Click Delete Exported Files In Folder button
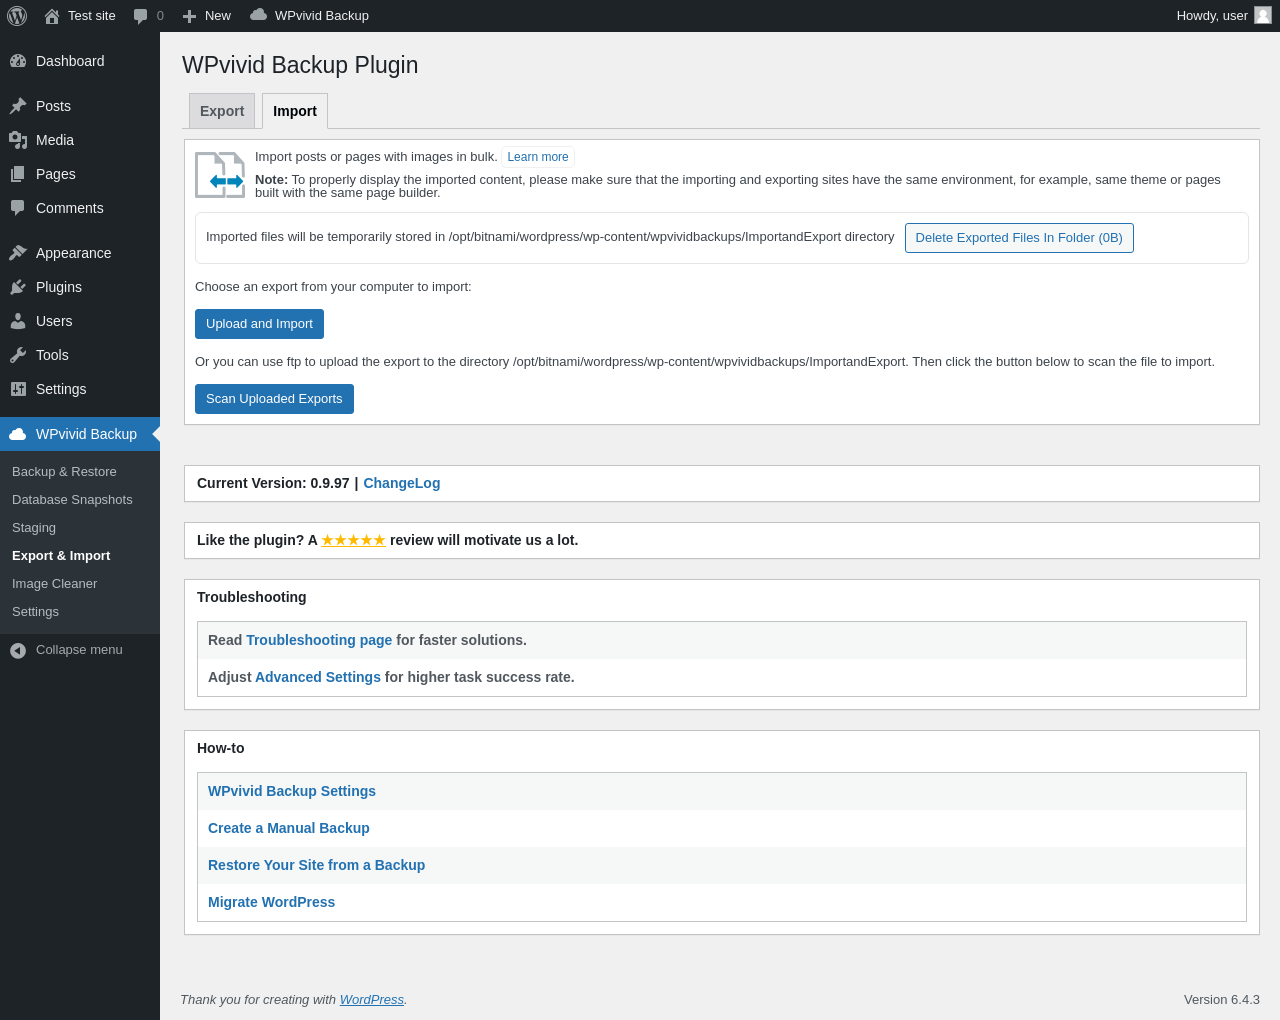Viewport: 1280px width, 1020px height. click(1019, 238)
